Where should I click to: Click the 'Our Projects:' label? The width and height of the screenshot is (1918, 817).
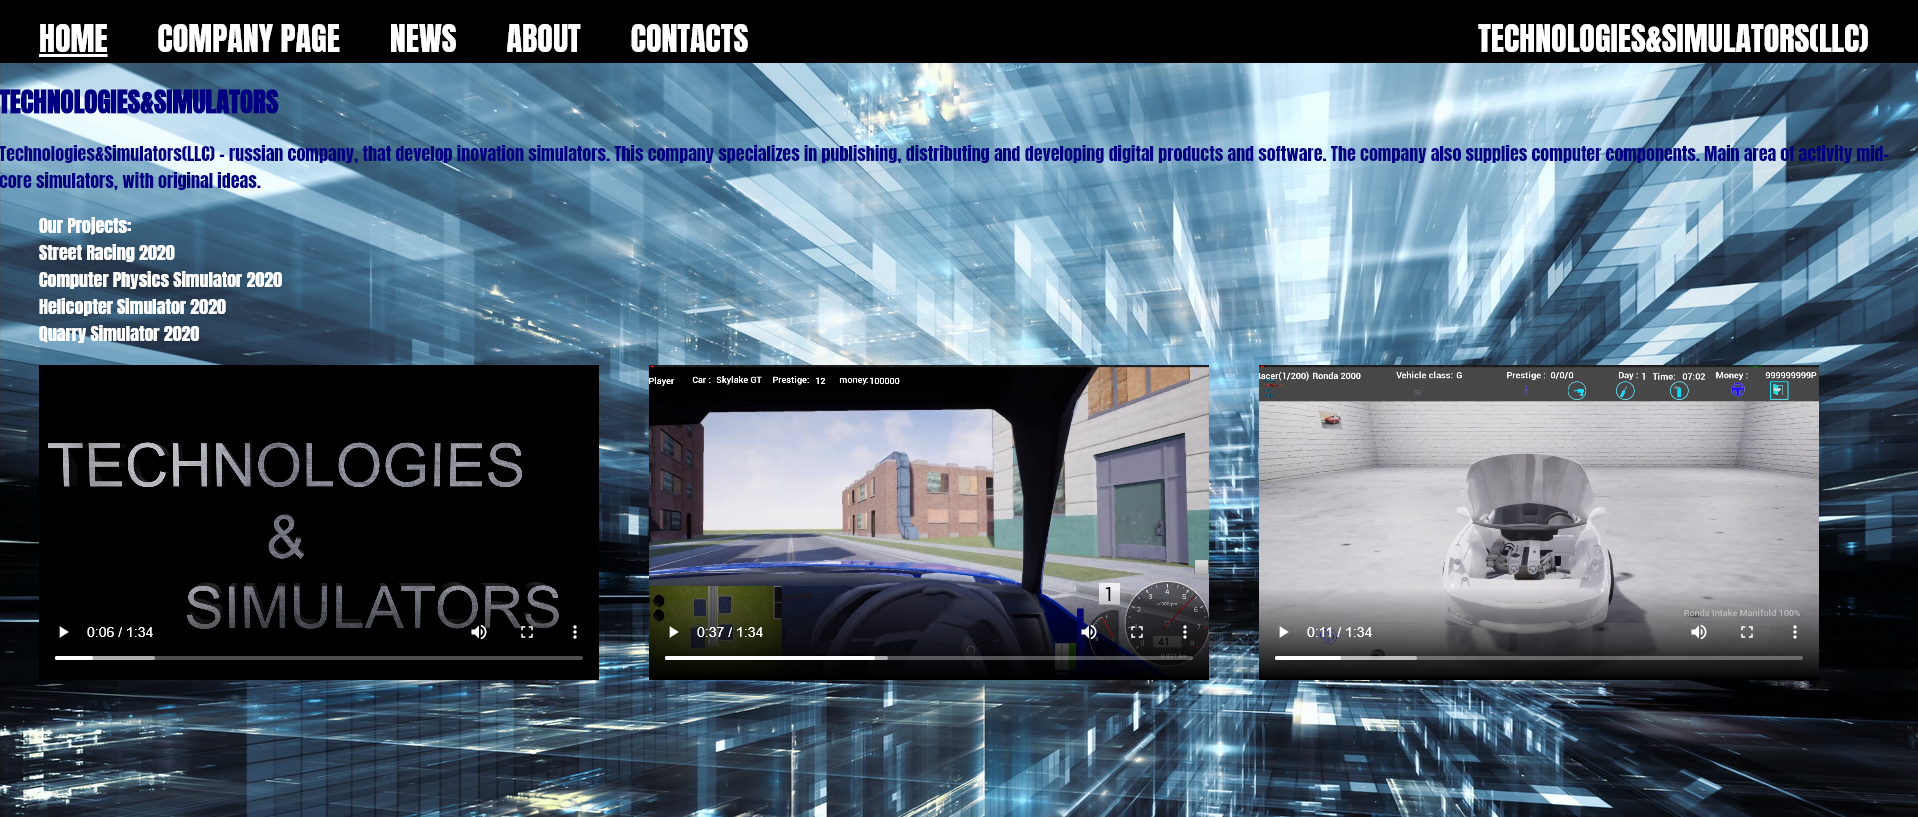[x=85, y=226]
